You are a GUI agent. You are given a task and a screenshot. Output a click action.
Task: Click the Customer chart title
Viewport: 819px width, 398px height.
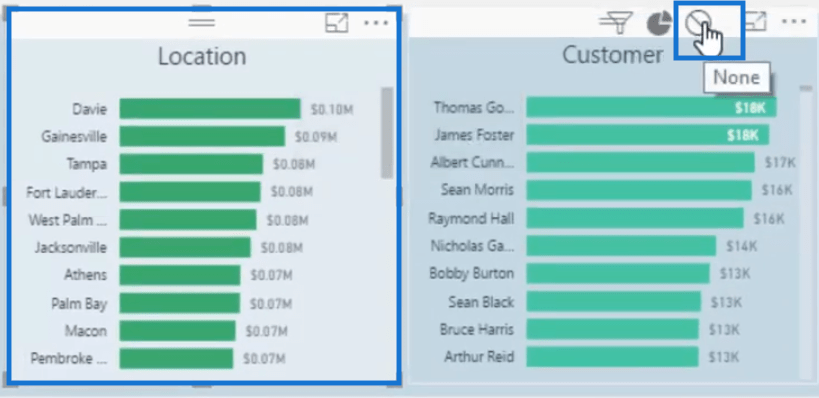pyautogui.click(x=613, y=54)
